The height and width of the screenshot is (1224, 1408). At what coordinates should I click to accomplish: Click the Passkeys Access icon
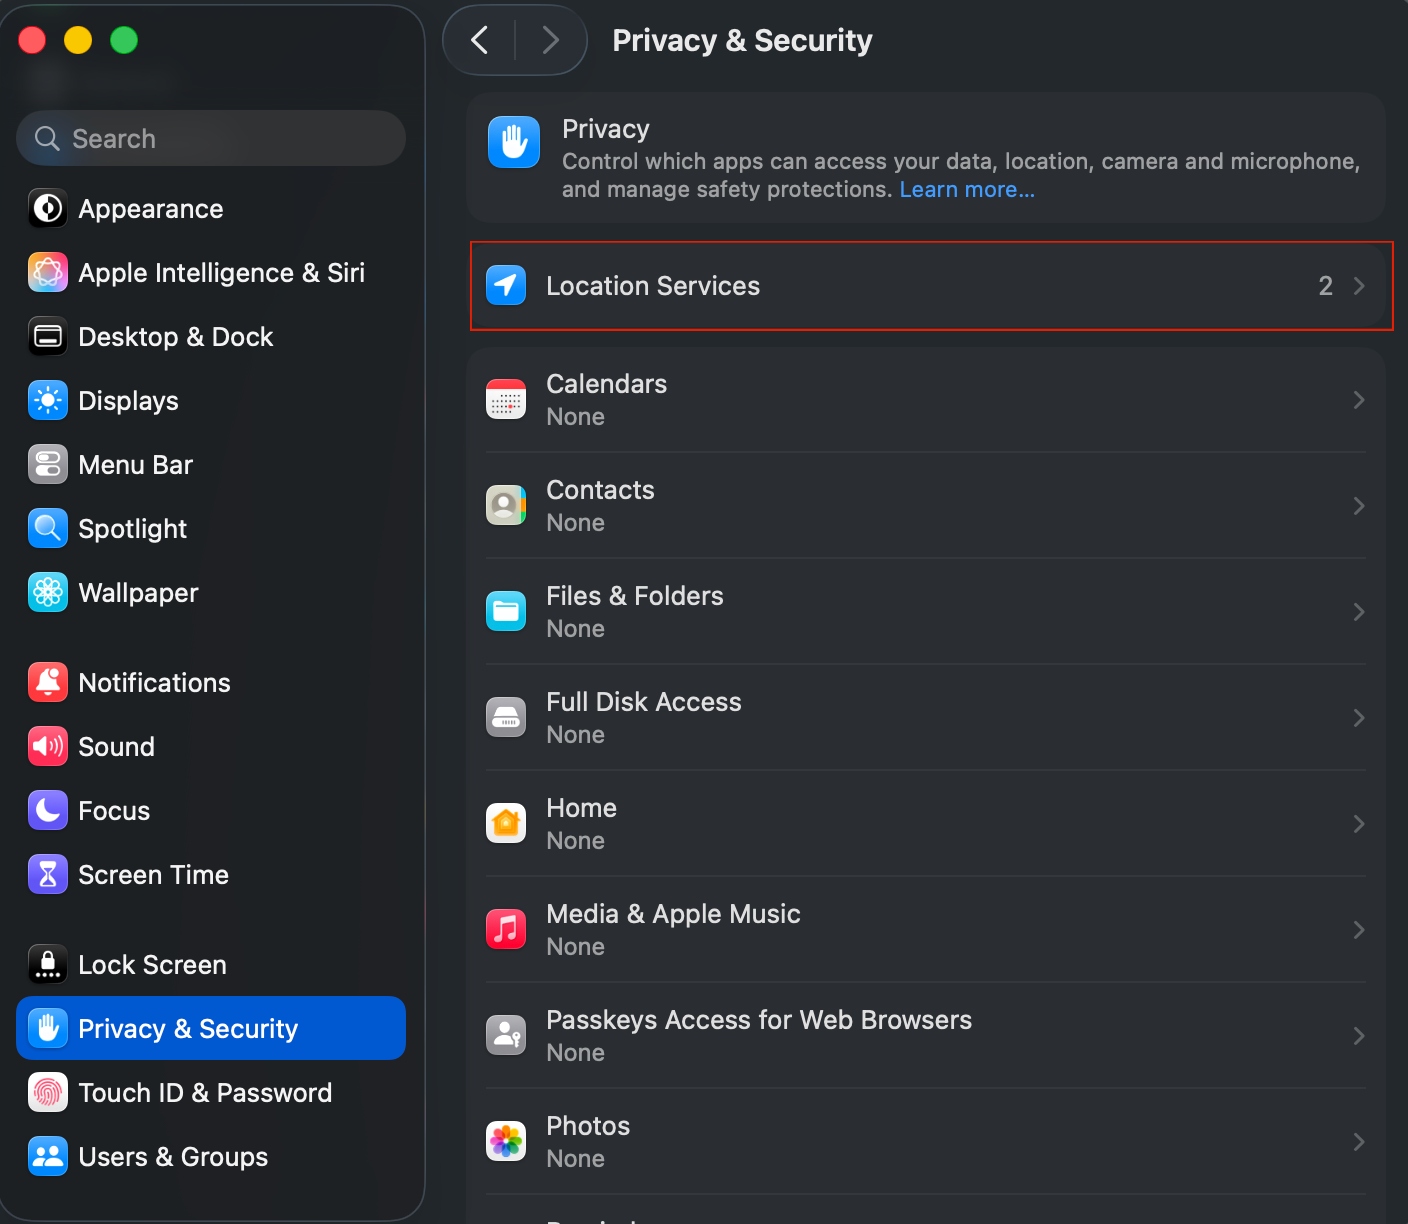[x=506, y=1036]
